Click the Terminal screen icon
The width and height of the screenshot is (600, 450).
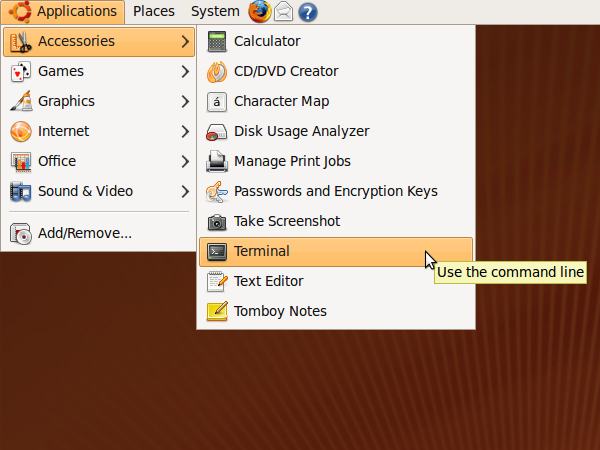[x=217, y=251]
